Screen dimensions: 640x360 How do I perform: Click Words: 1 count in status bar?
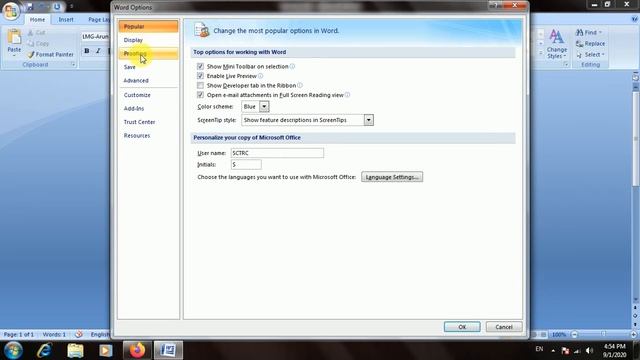coord(54,334)
